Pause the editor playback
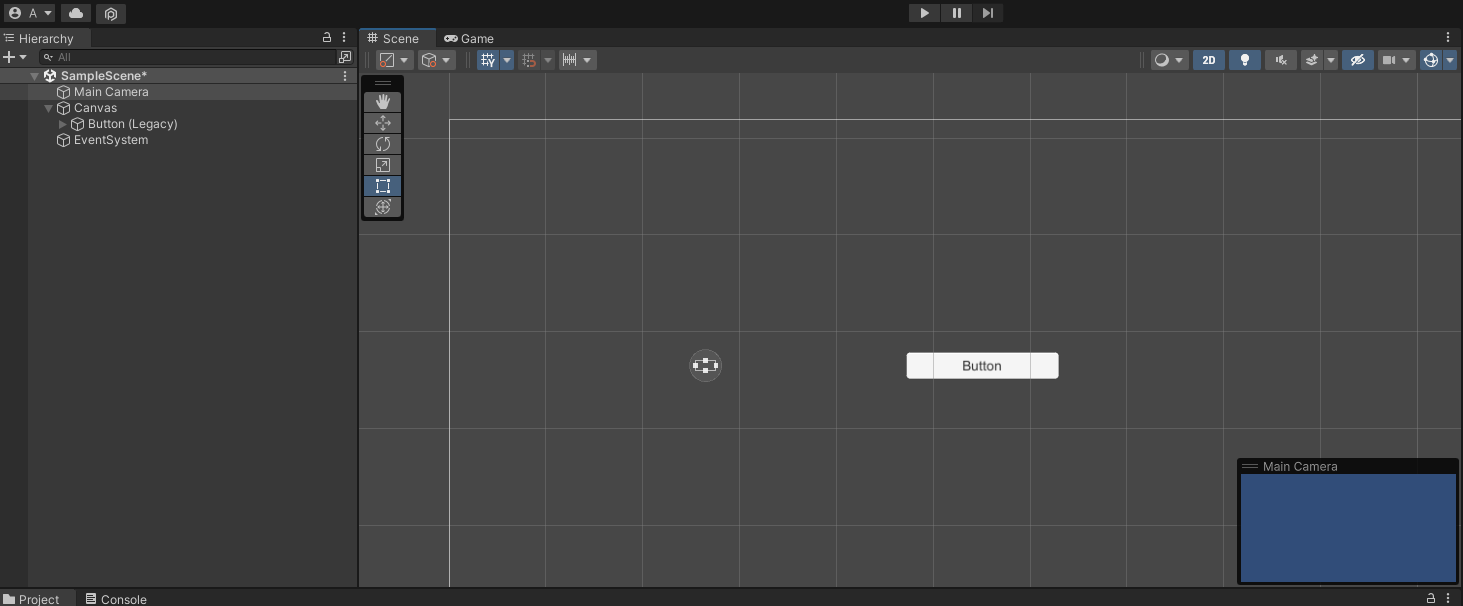Viewport: 1463px width, 606px height. click(957, 13)
